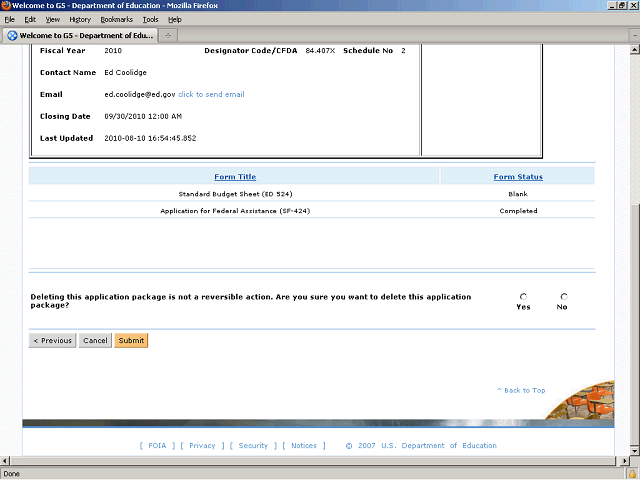
Task: Click the fiscal year value 2010
Action: coord(113,51)
